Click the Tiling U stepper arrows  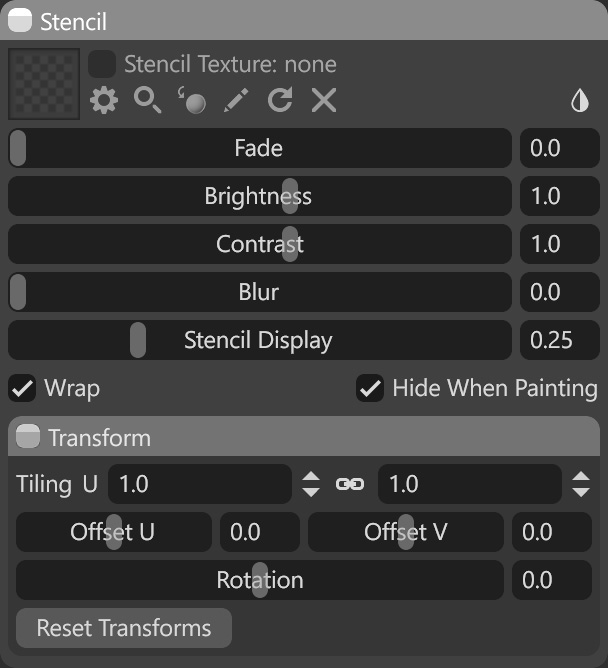311,484
